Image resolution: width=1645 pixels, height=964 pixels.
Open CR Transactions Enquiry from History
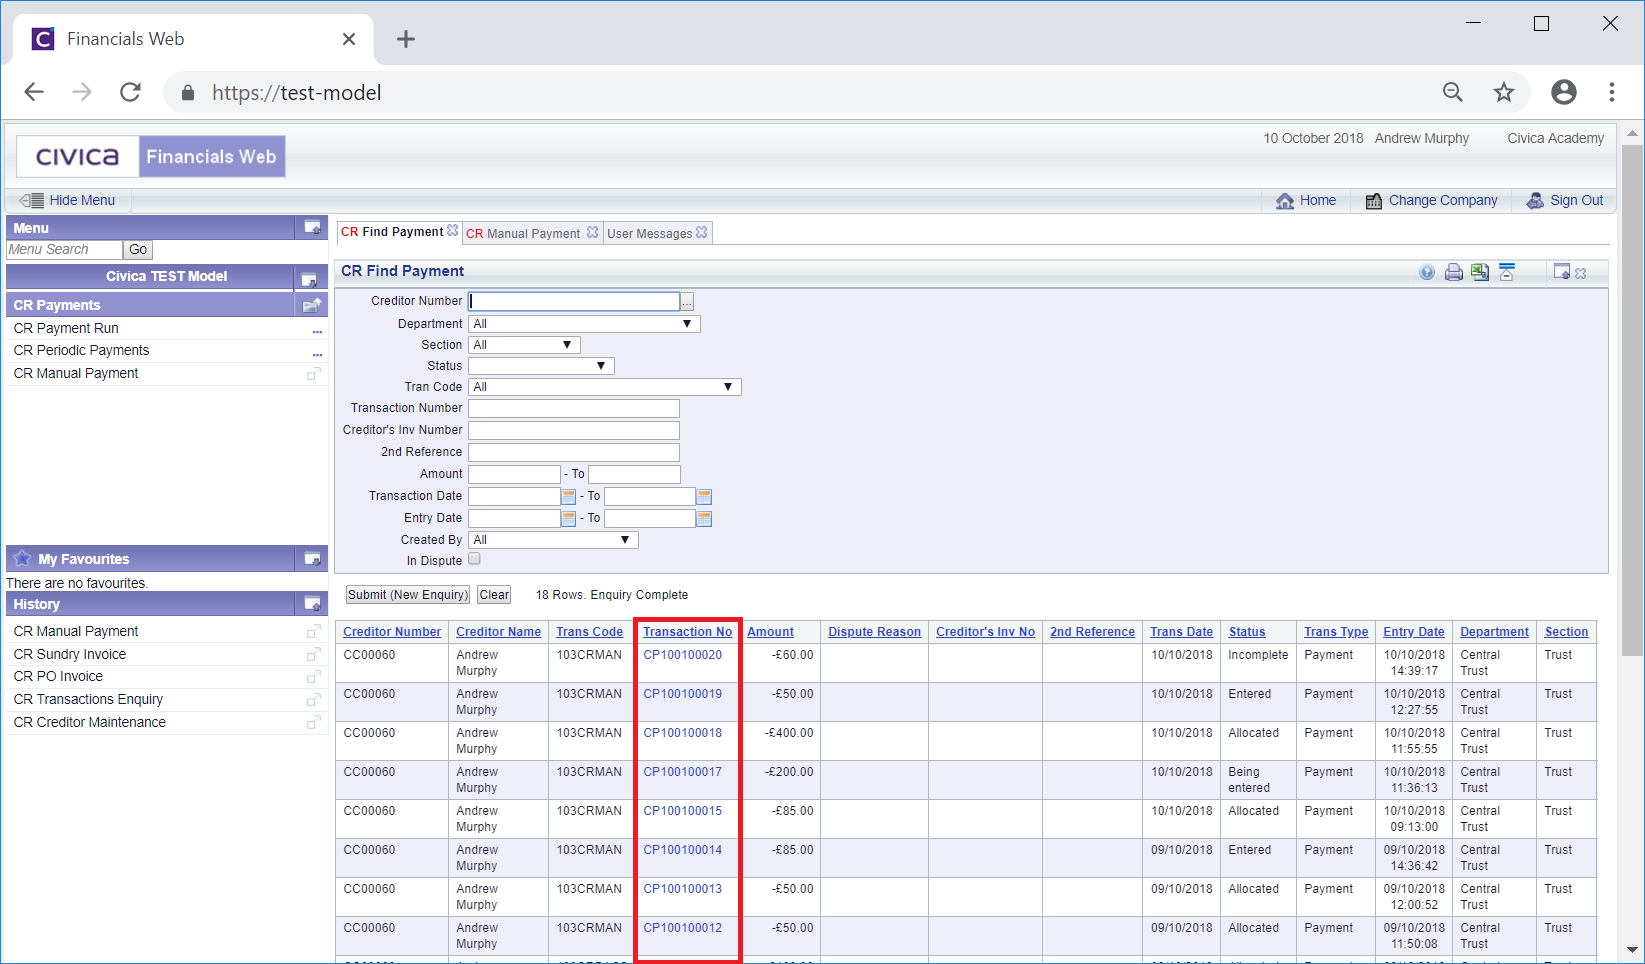pyautogui.click(x=88, y=700)
